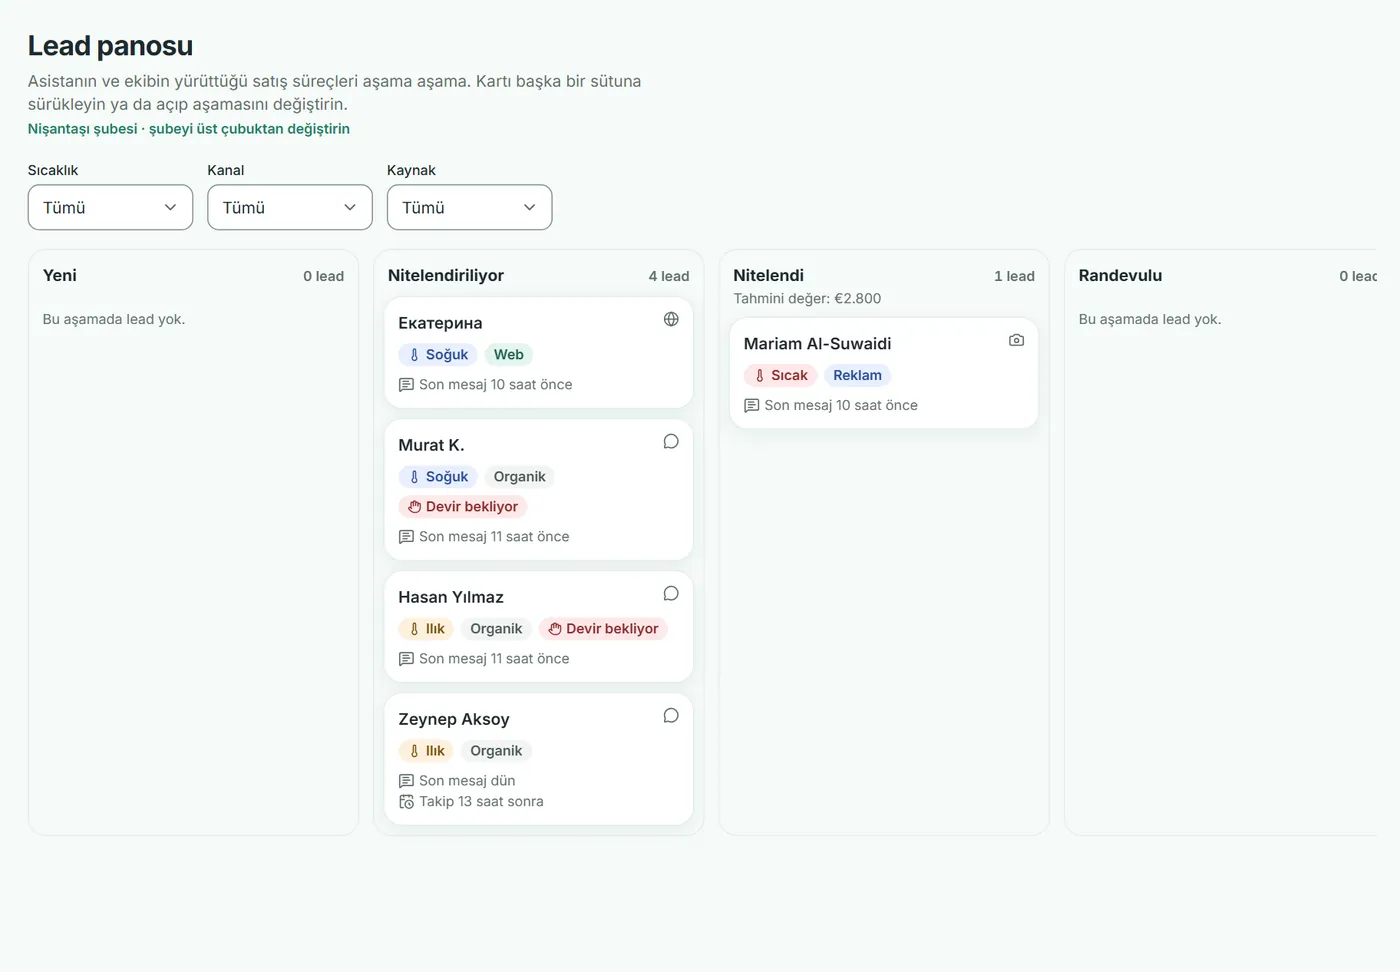Click the message icon beside 'Son mesaj dün'
Viewport: 1400px width, 972px height.
[x=406, y=781]
